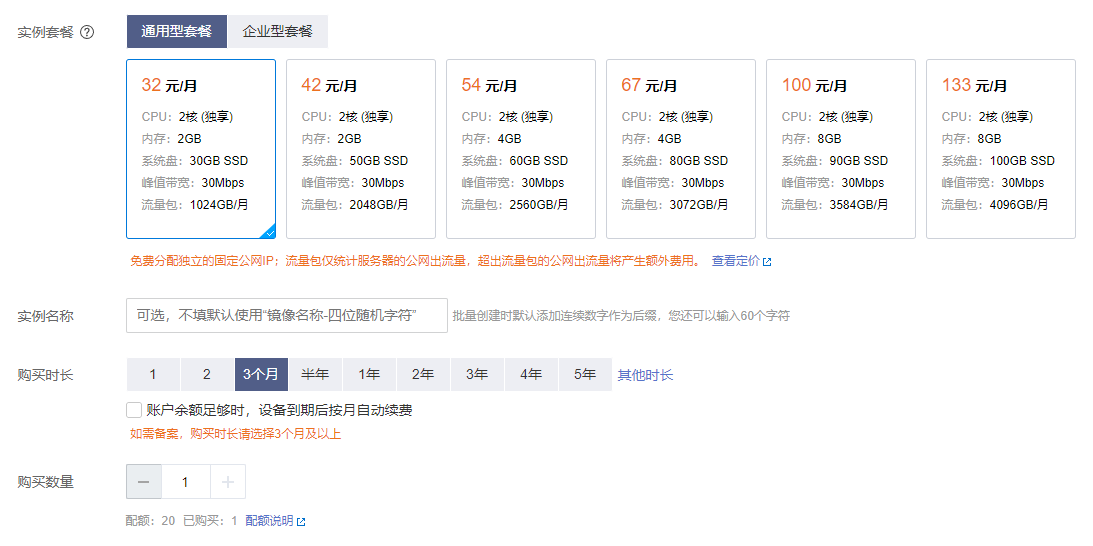1093x546 pixels.
Task: Select the 100 元/月 plan card
Action: [x=841, y=149]
